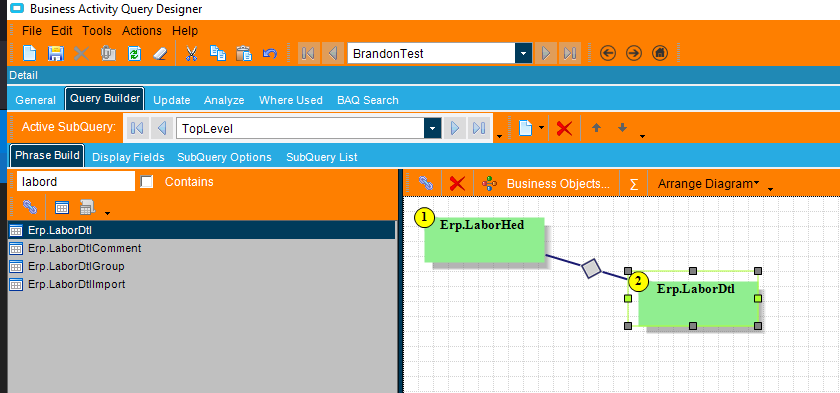
Task: Move subquery up with arrow
Action: coord(596,128)
